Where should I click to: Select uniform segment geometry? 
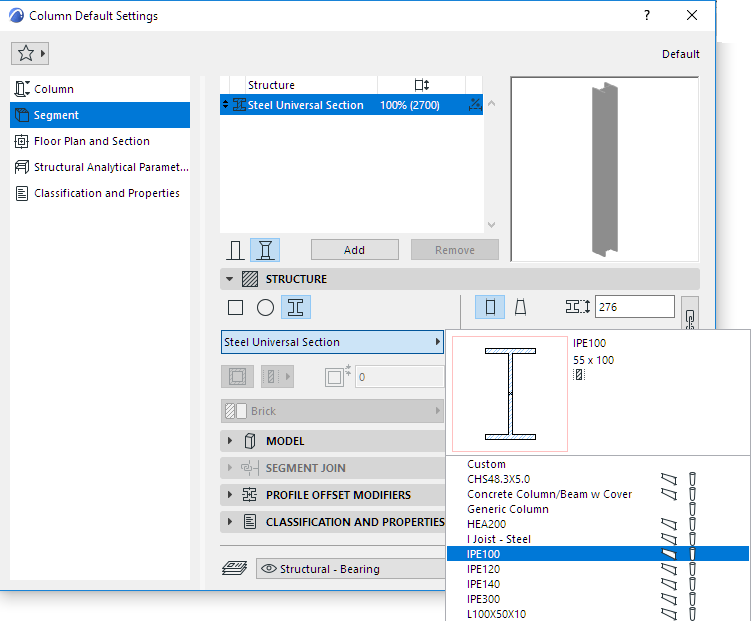coord(490,307)
